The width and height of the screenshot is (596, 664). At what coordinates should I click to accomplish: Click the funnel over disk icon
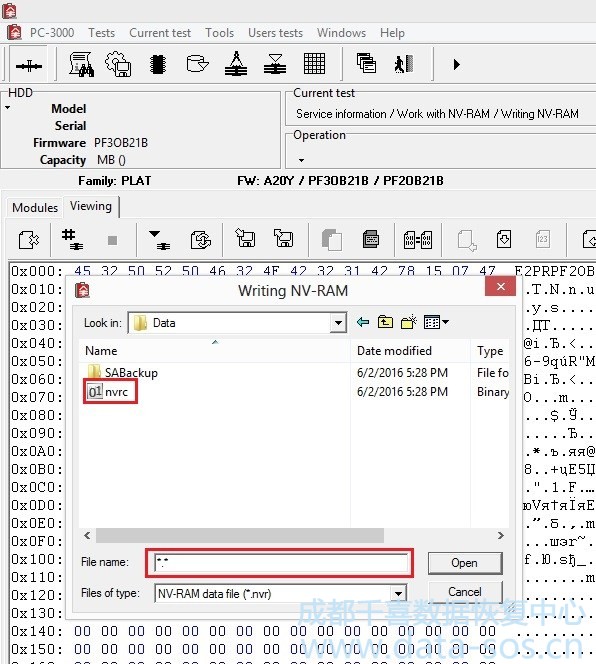275,64
